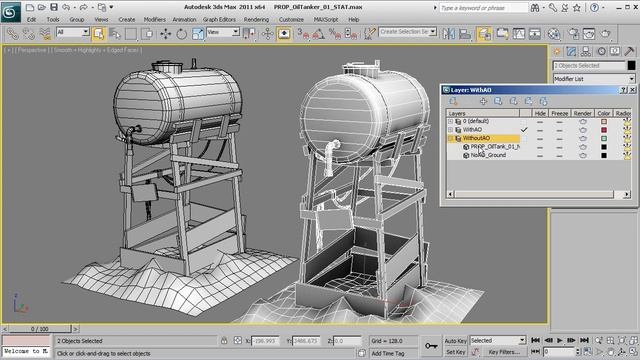
Task: Open the quick access toolbar dropdown arrow
Action: (111, 7)
